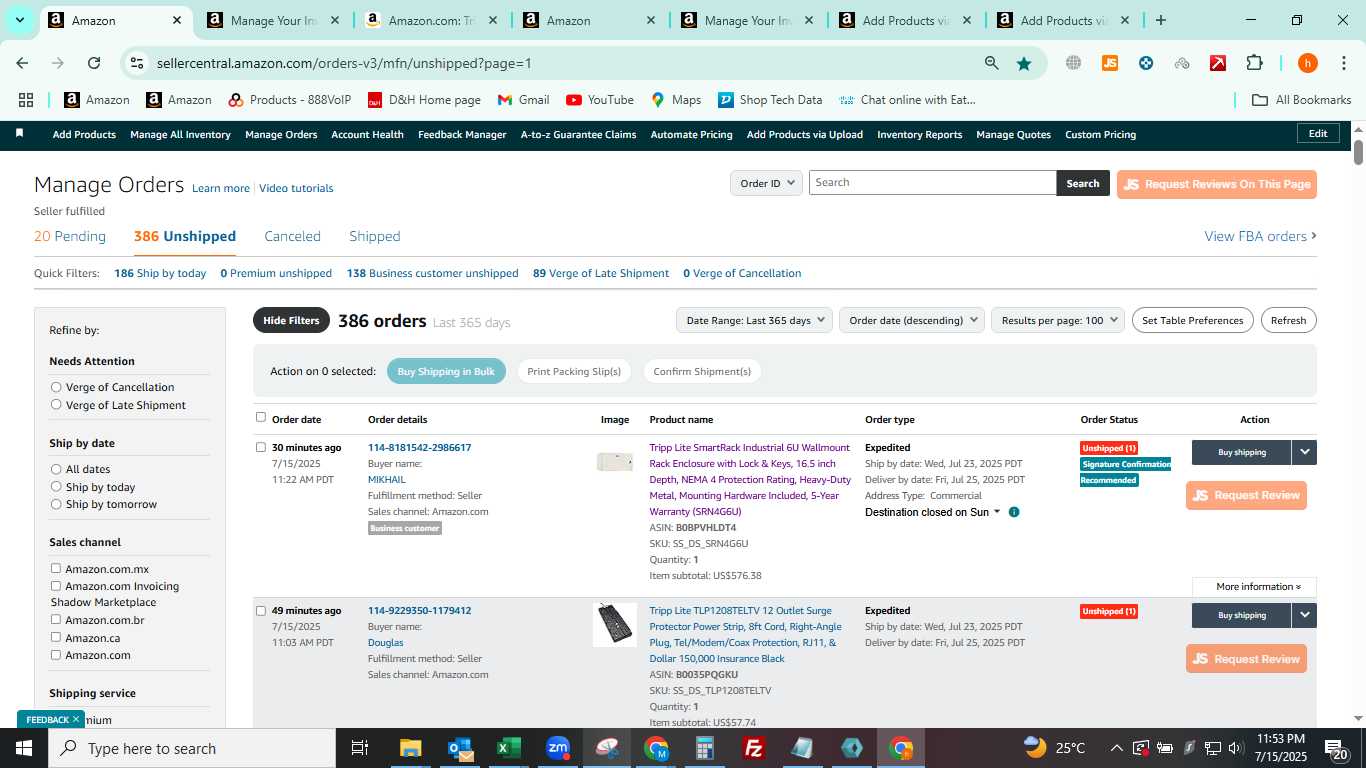Reload the page with the refresh icon
This screenshot has height=768, width=1366.
[94, 63]
